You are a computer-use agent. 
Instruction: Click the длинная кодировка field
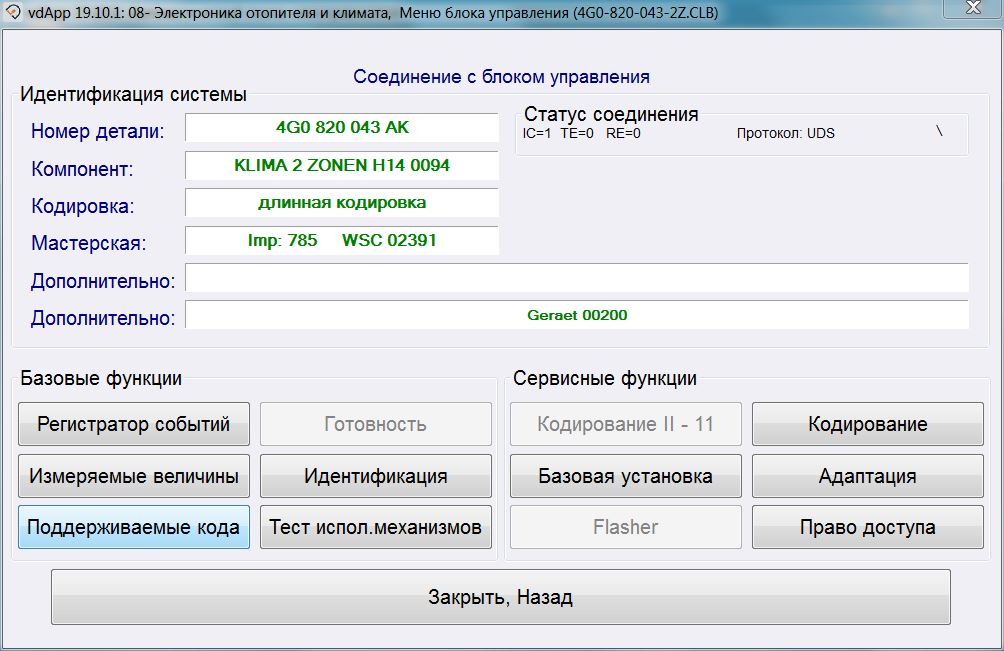click(x=342, y=203)
